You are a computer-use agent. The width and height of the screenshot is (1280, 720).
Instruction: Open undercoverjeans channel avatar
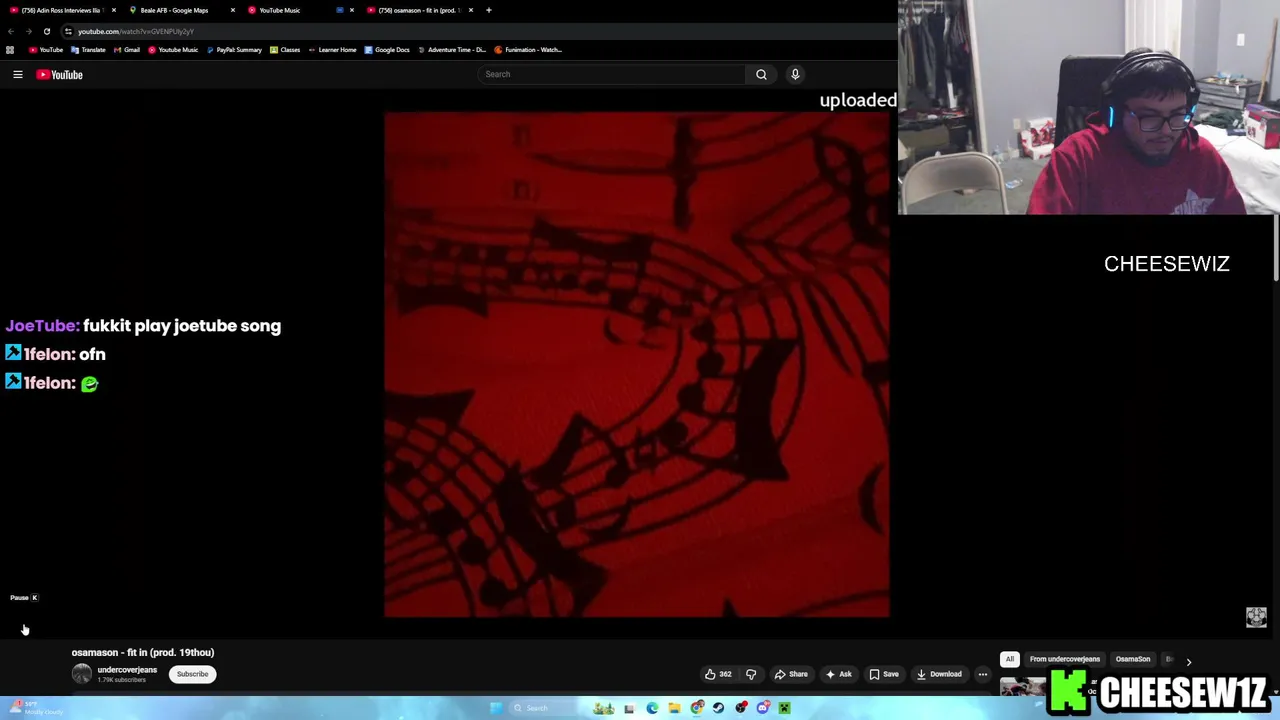pos(81,674)
